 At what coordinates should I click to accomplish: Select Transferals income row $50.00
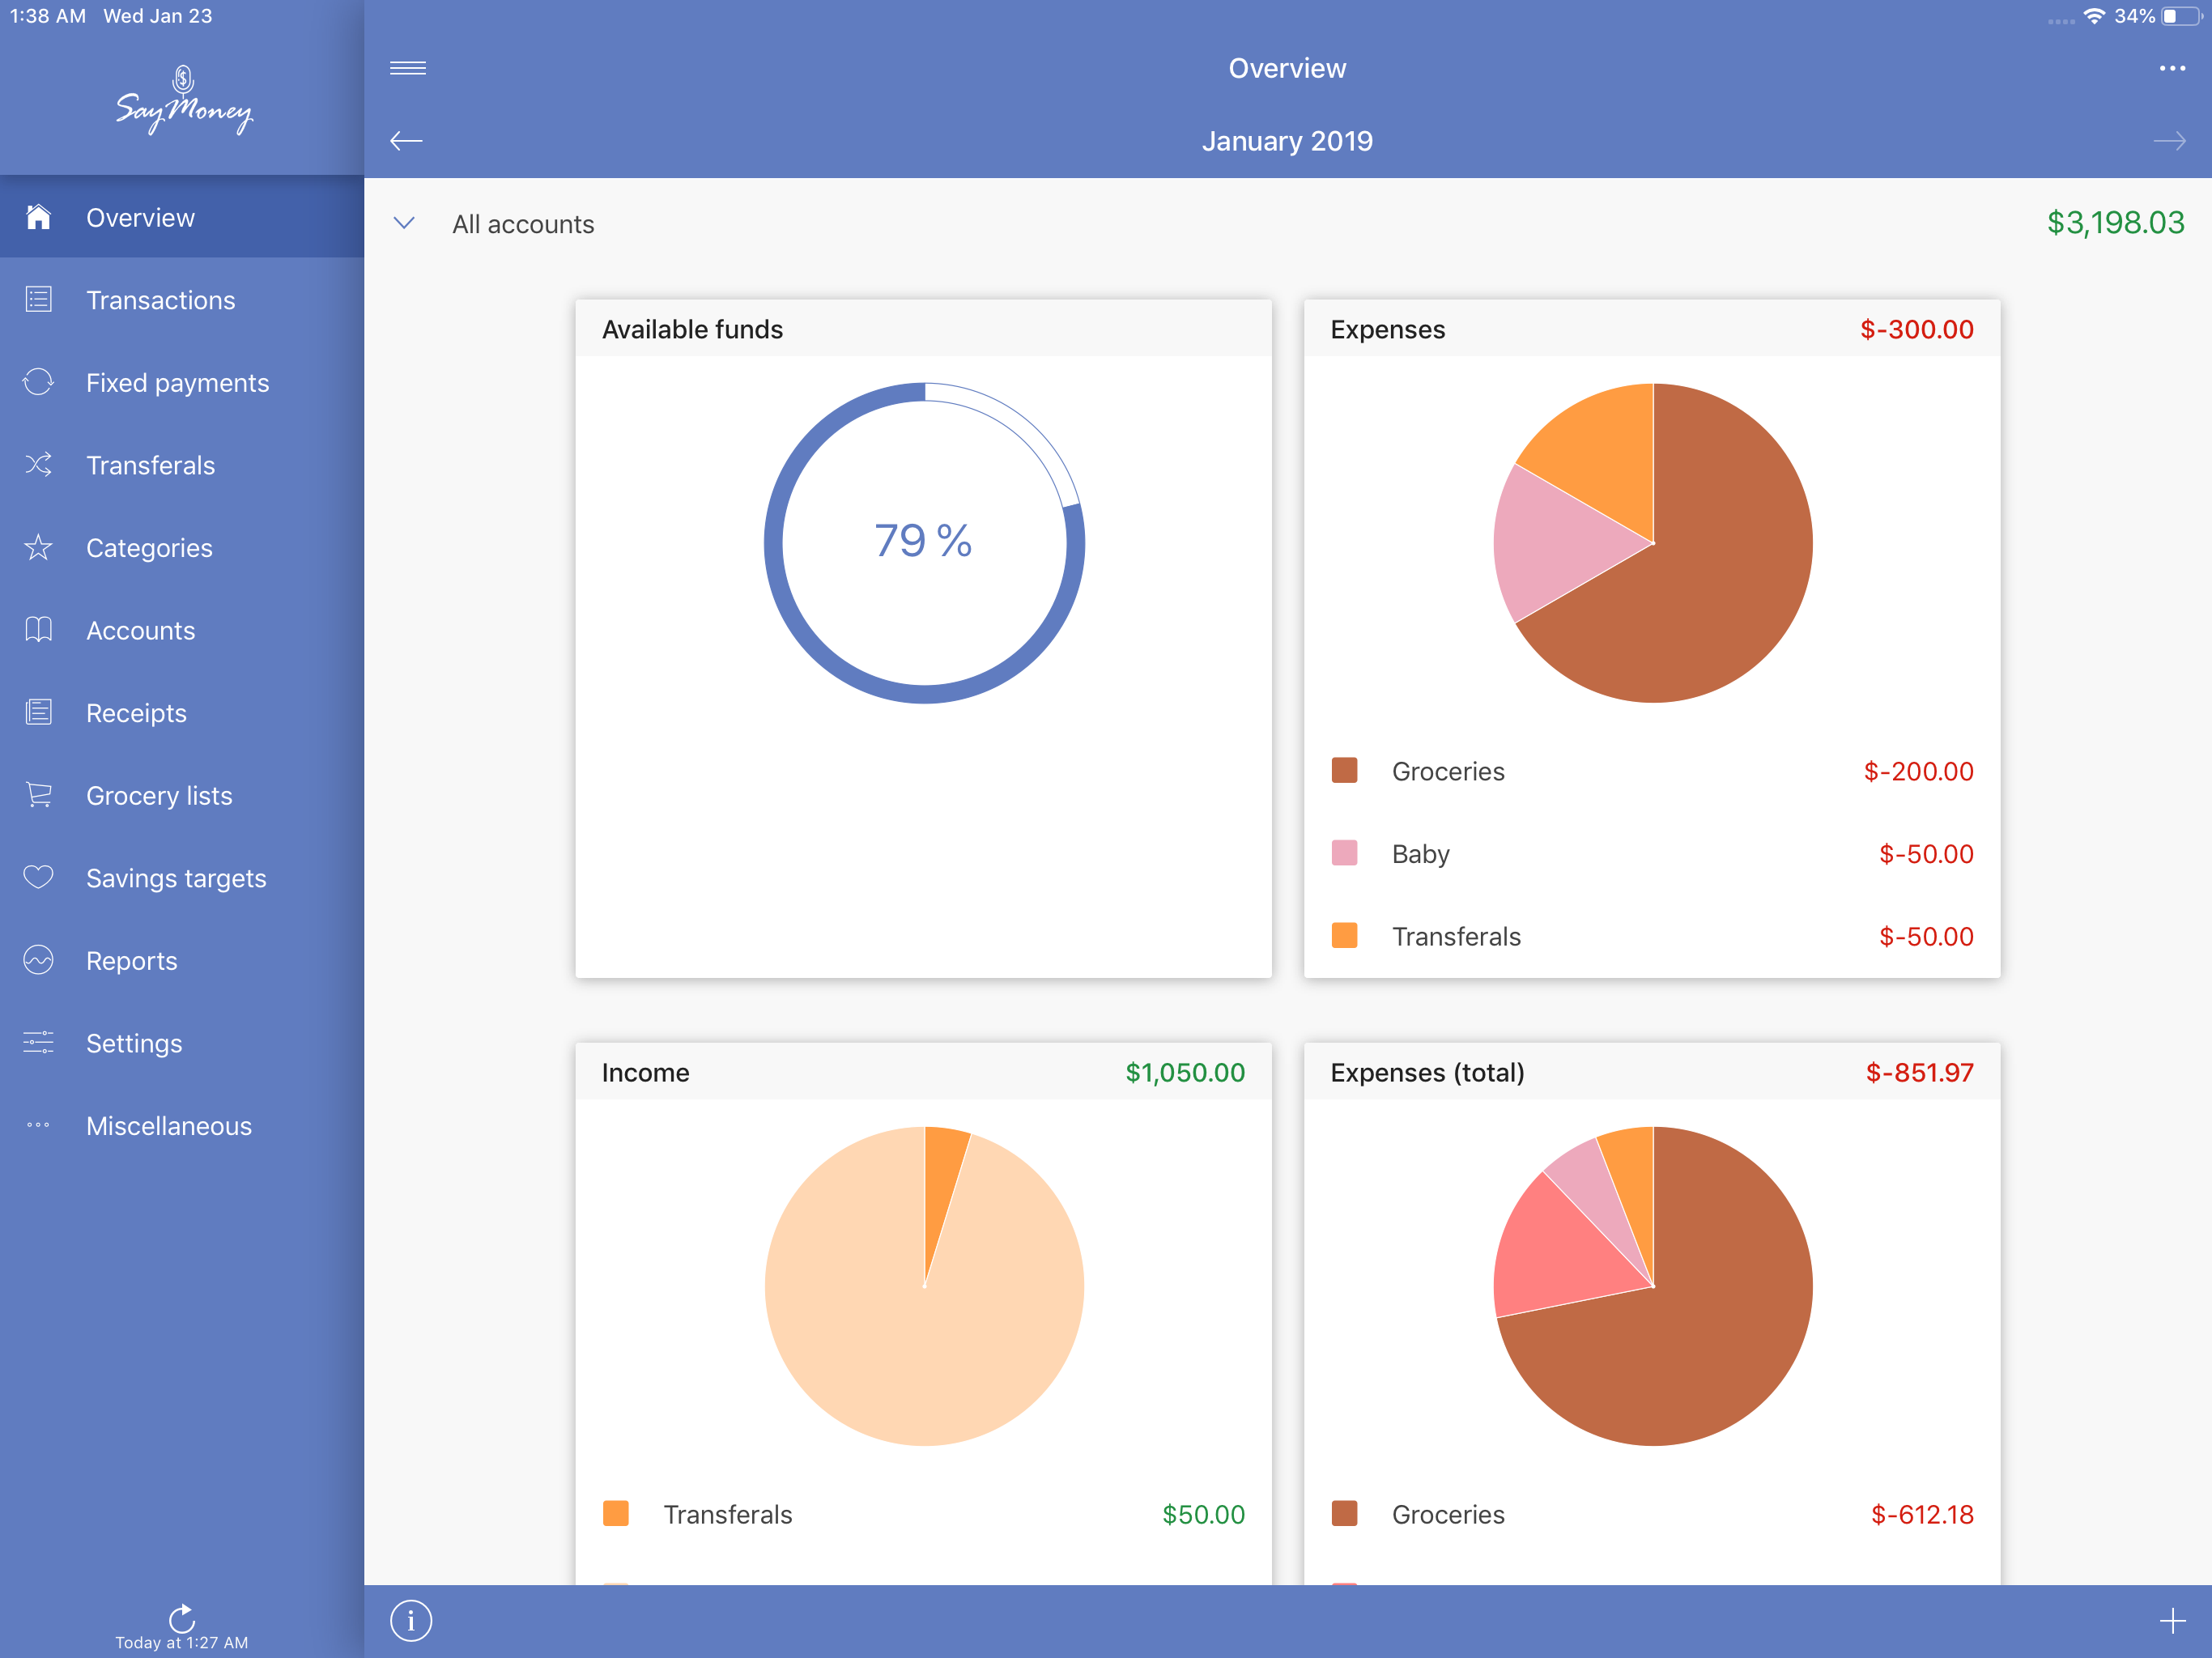pos(923,1514)
